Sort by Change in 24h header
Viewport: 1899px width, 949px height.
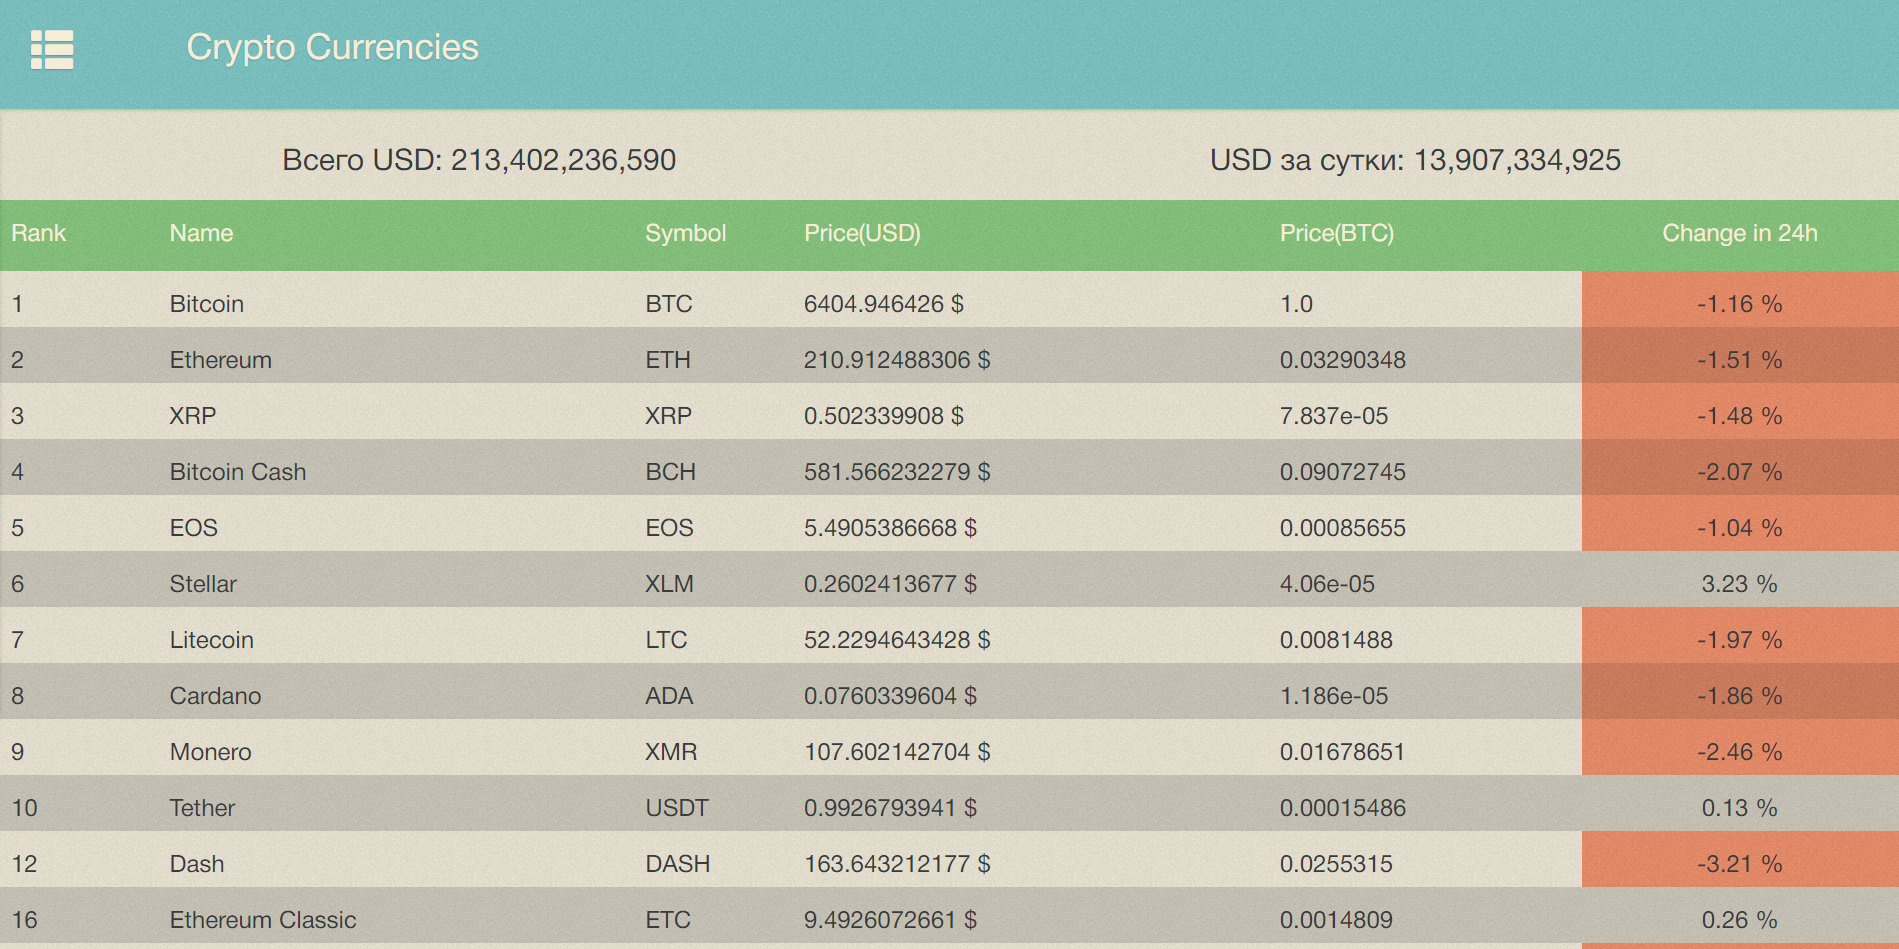[1739, 233]
